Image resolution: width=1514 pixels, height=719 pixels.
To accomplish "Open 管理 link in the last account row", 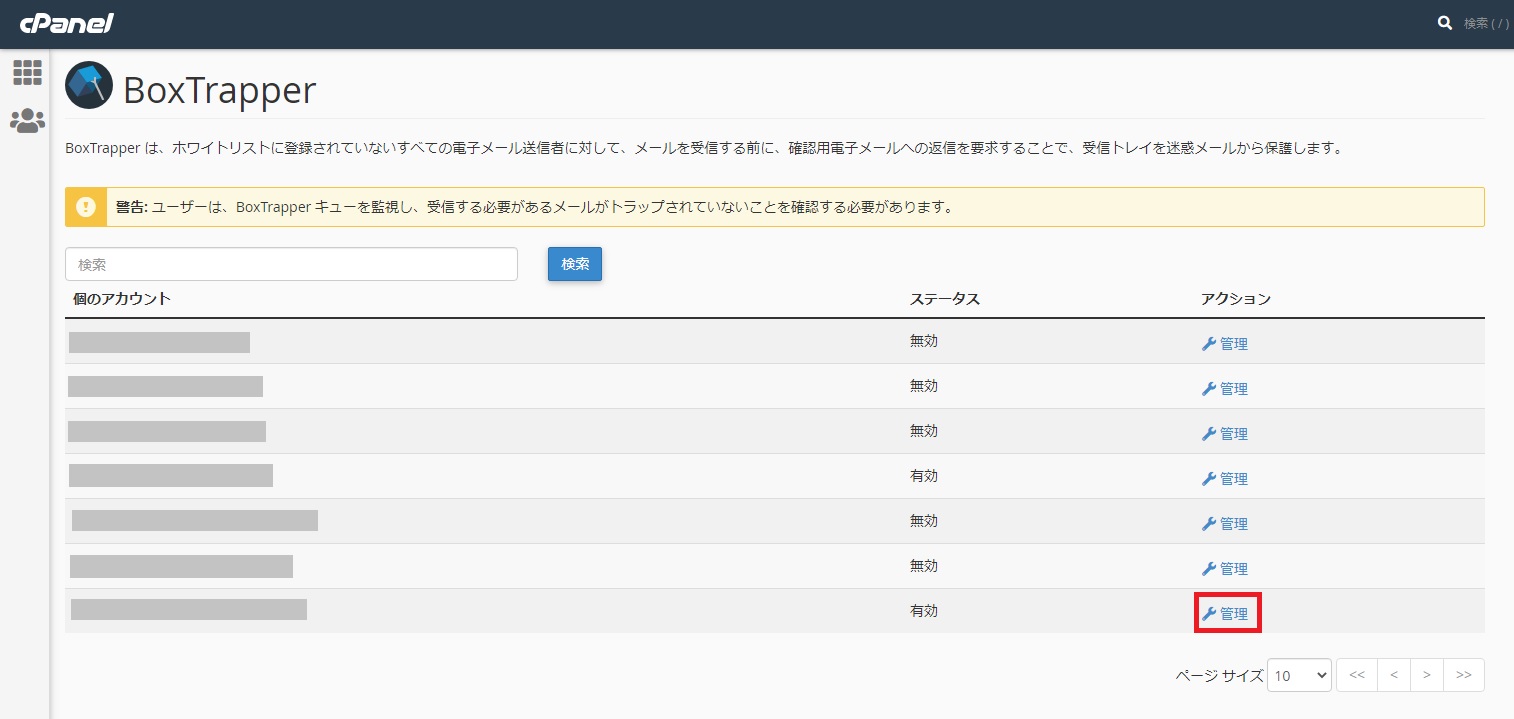I will point(1225,614).
